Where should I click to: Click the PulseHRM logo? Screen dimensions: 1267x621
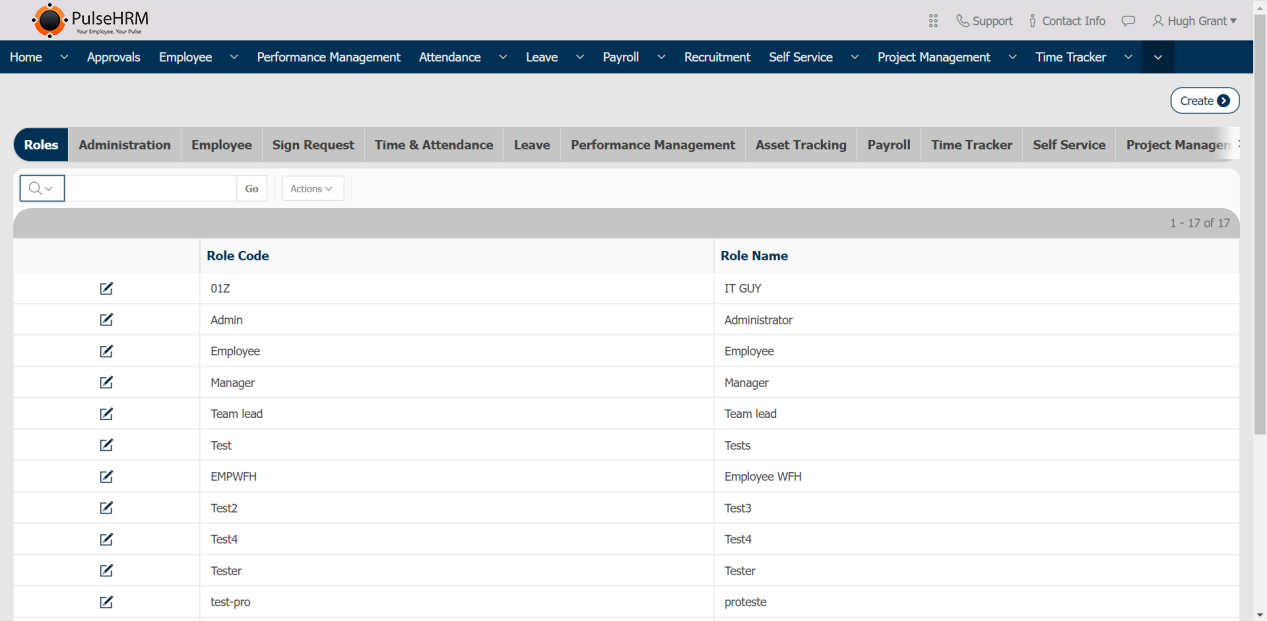90,20
